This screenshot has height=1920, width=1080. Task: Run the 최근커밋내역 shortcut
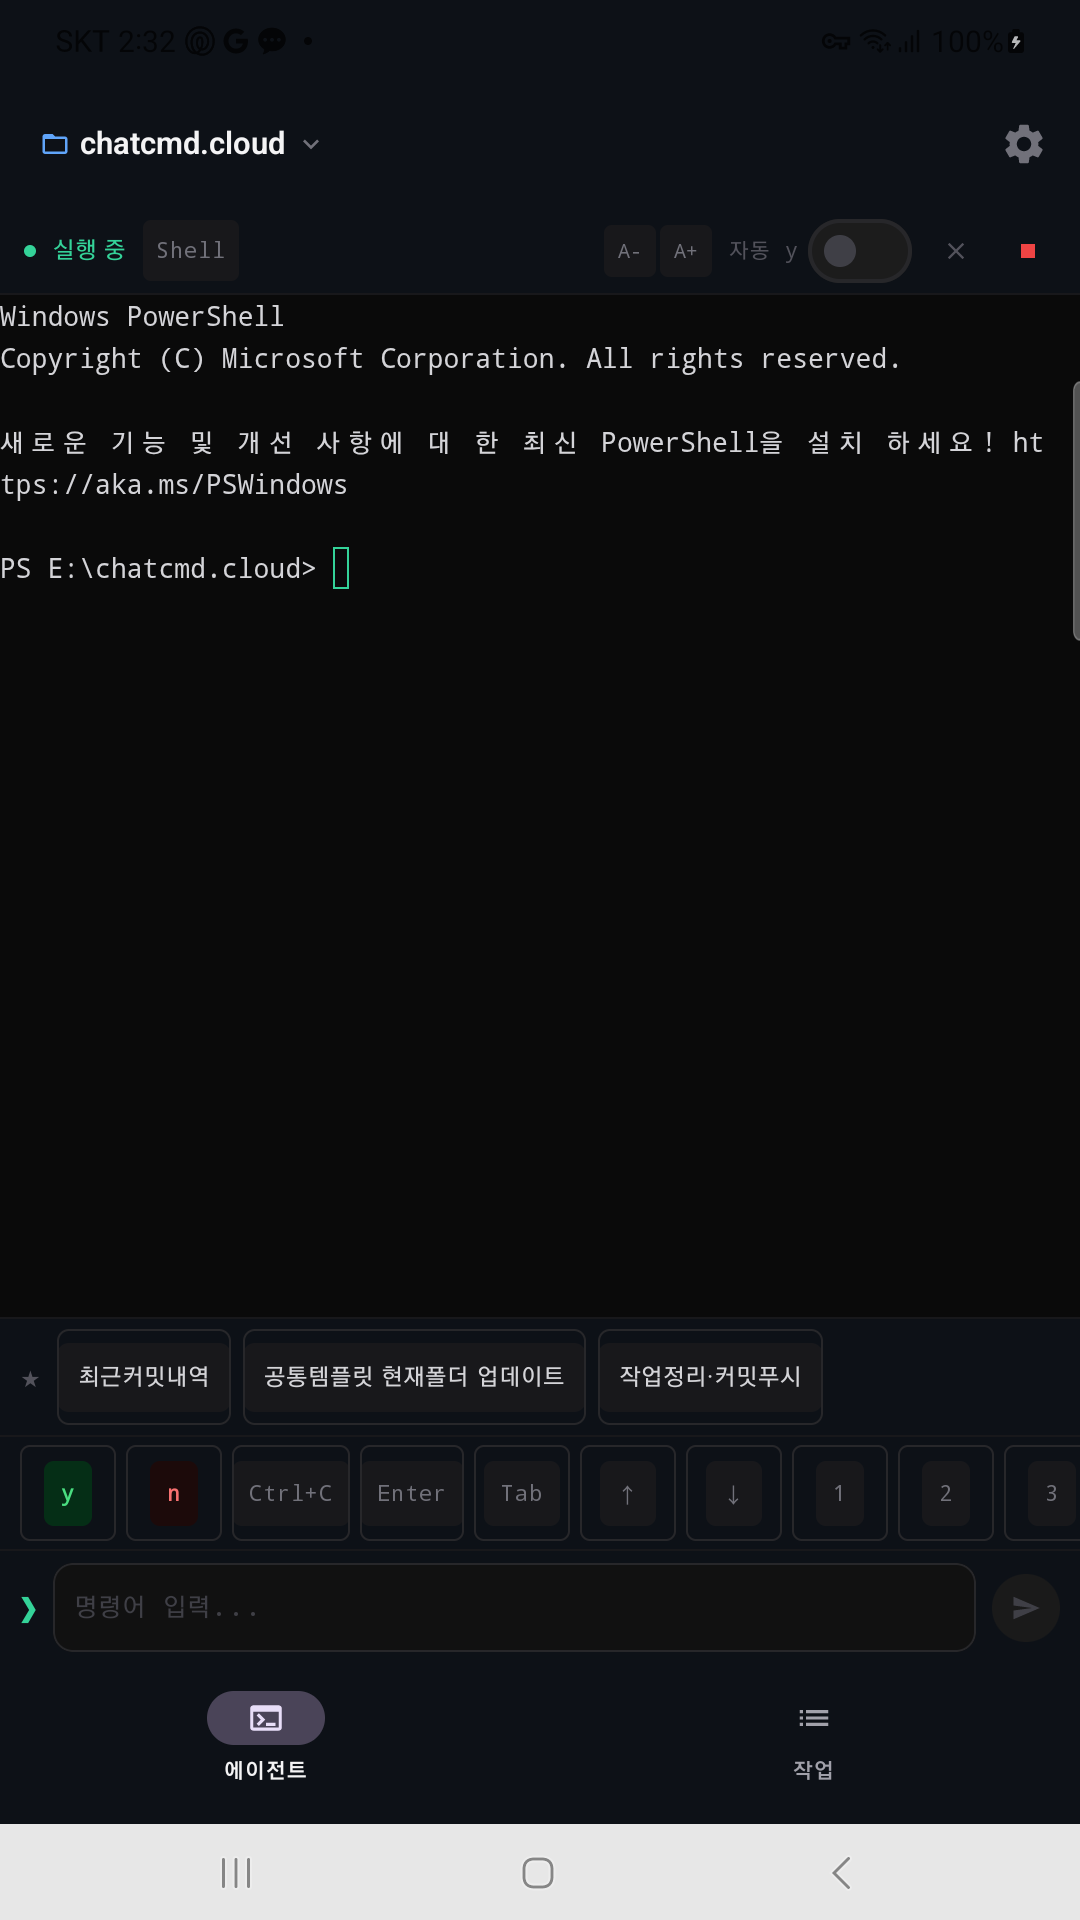click(144, 1377)
